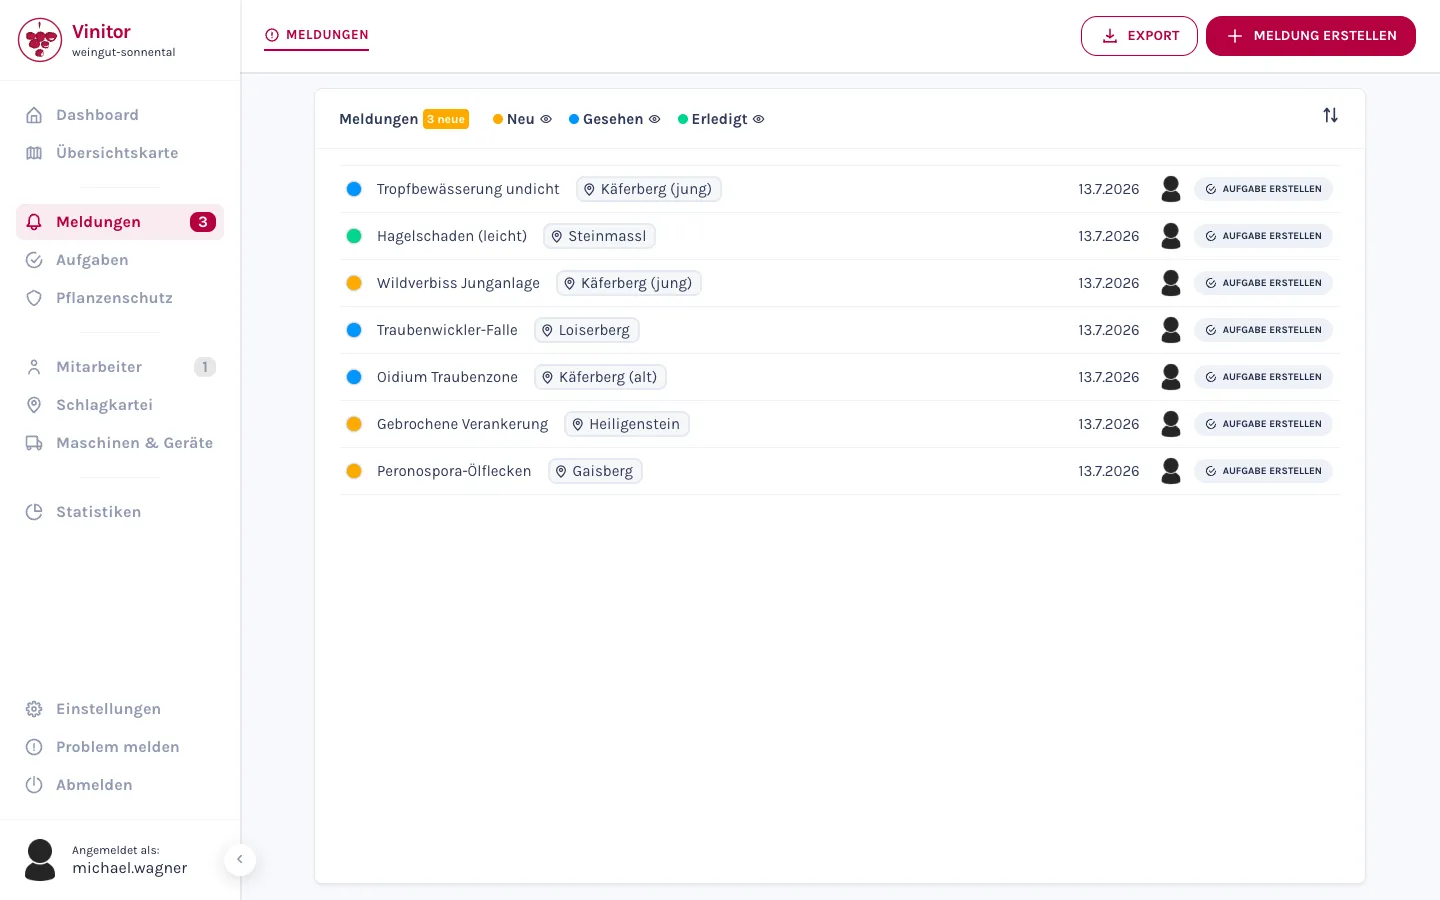
Task: Open Einstellungen
Action: [120, 709]
